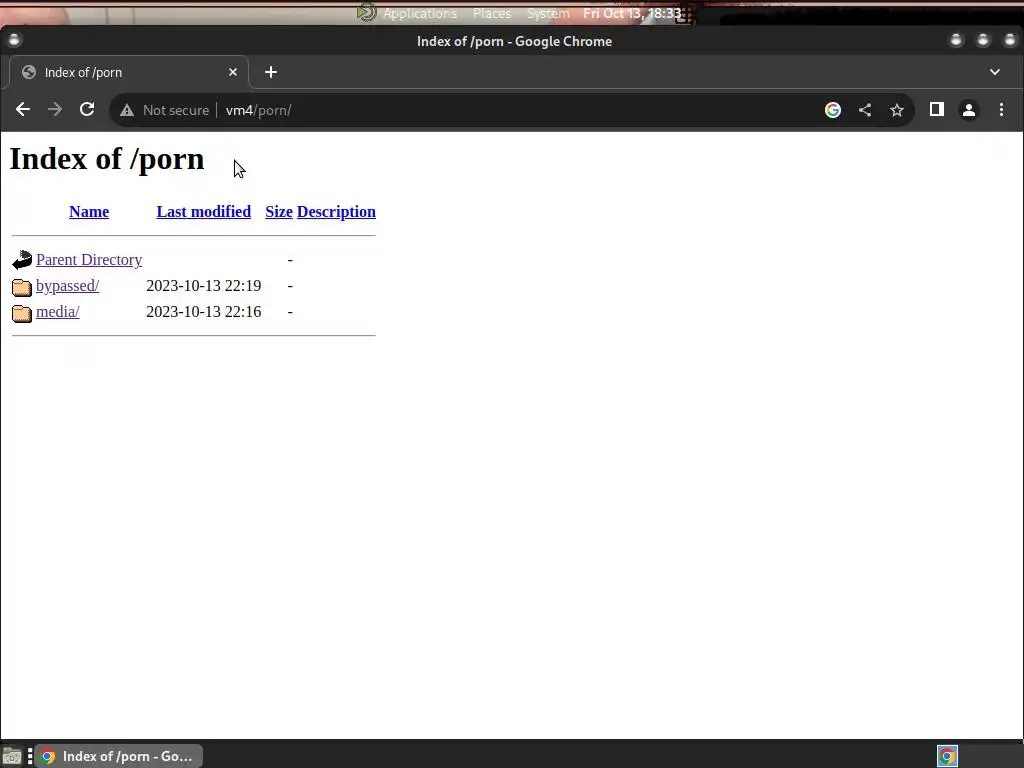Select the Index of /porn tab
Viewport: 1024px width, 768px height.
[x=128, y=72]
